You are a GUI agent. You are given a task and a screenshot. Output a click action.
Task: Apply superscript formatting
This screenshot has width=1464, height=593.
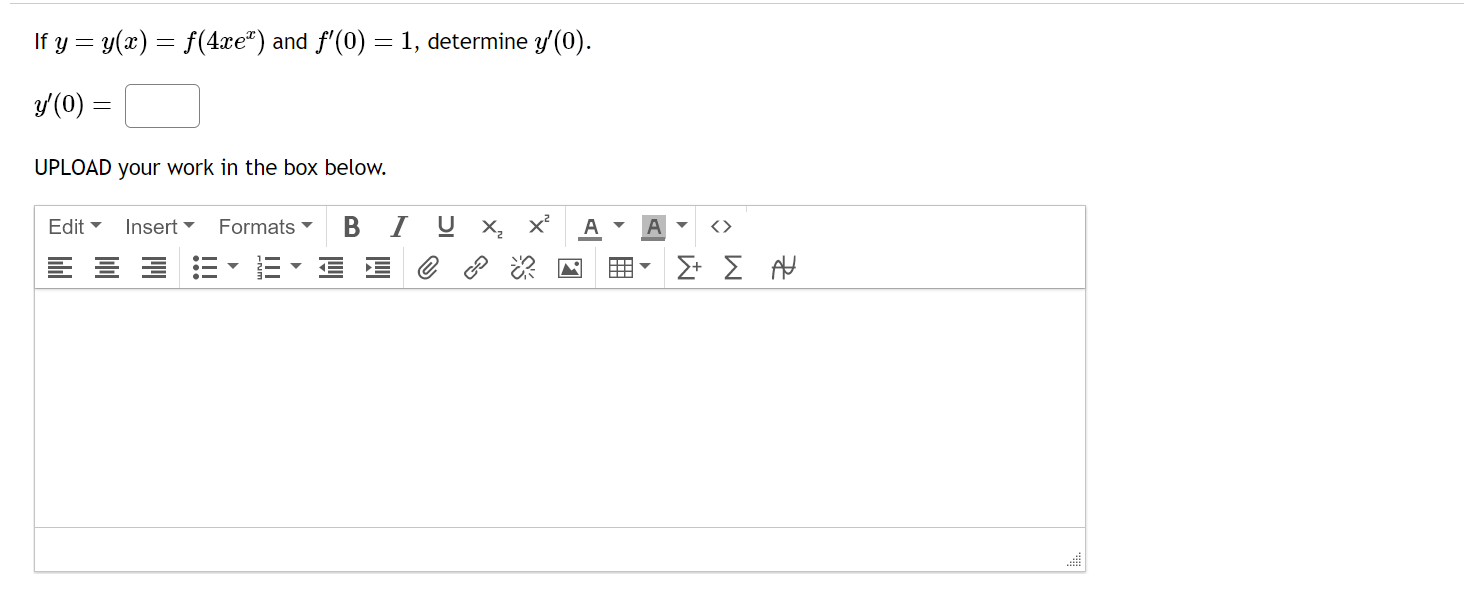(x=537, y=226)
